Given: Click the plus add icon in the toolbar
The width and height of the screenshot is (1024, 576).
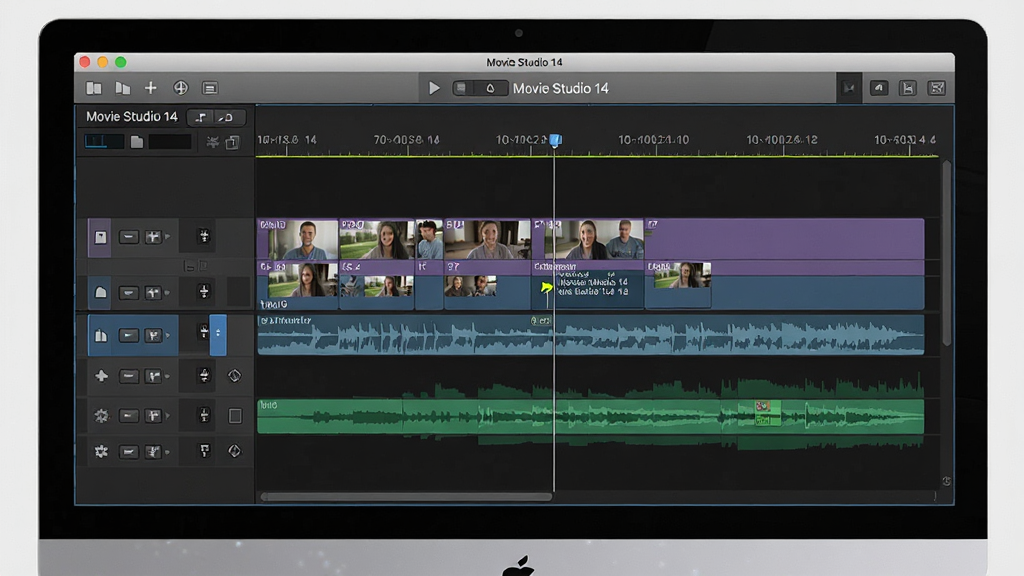Looking at the screenshot, I should (x=151, y=88).
